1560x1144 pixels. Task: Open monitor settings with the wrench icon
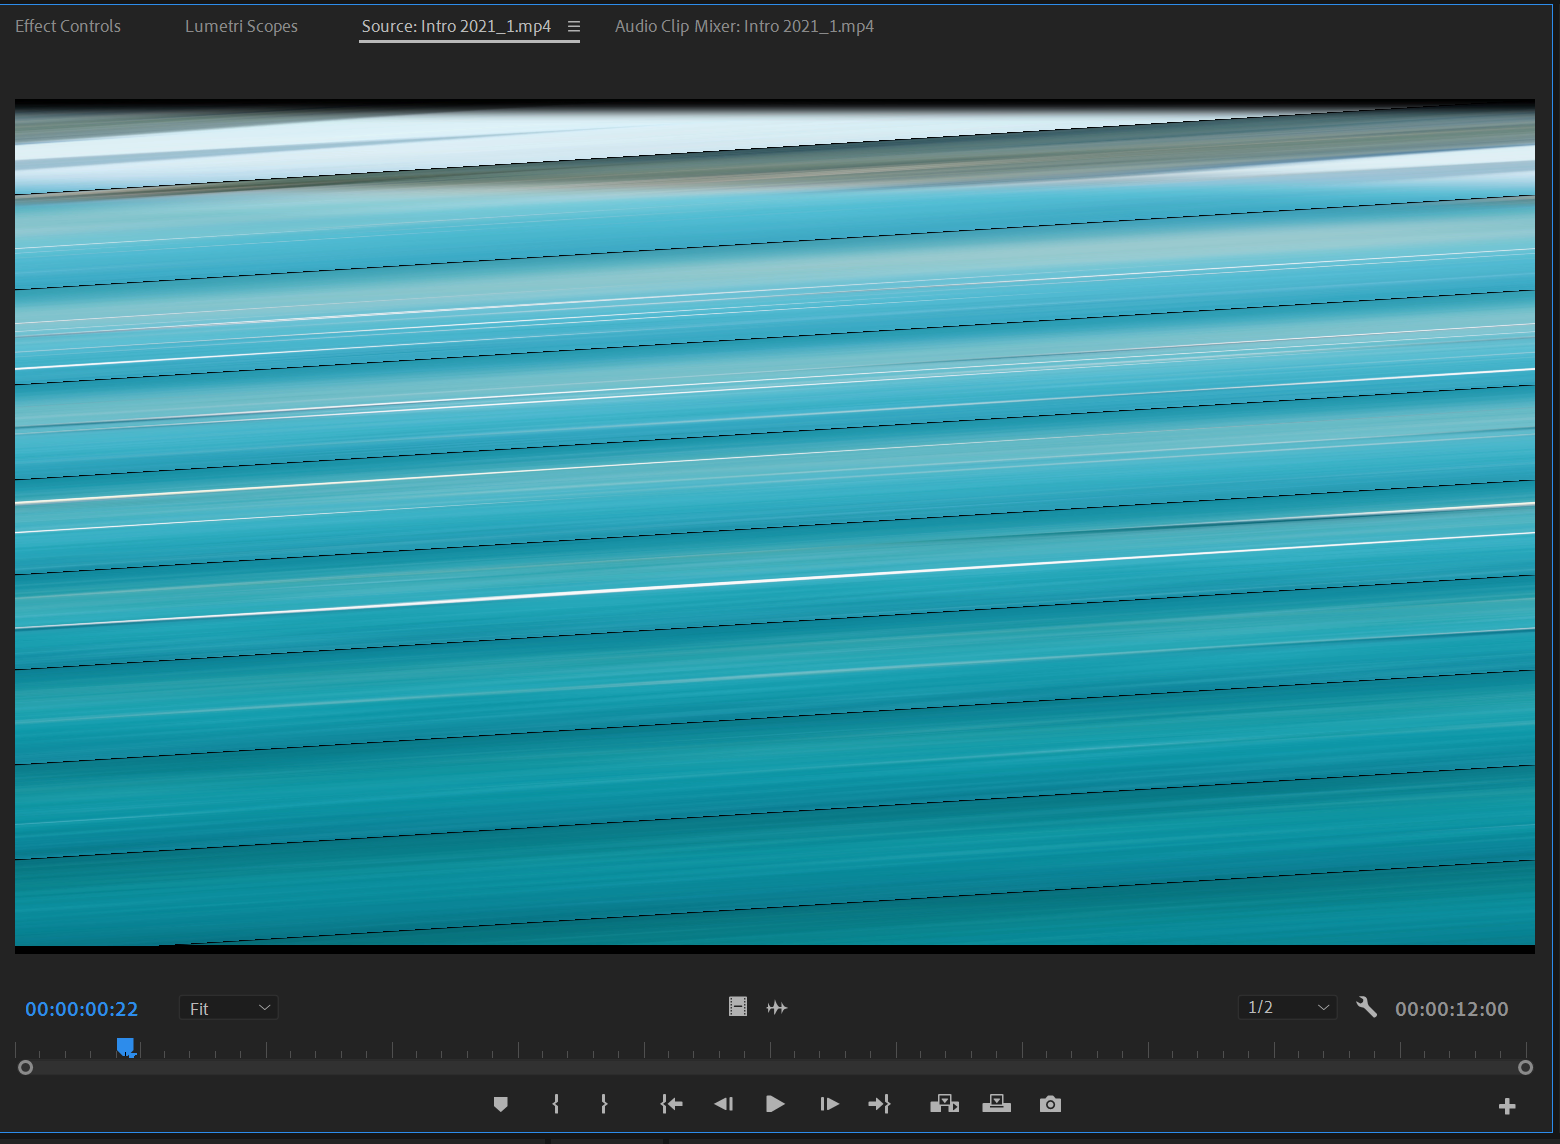tap(1367, 1008)
